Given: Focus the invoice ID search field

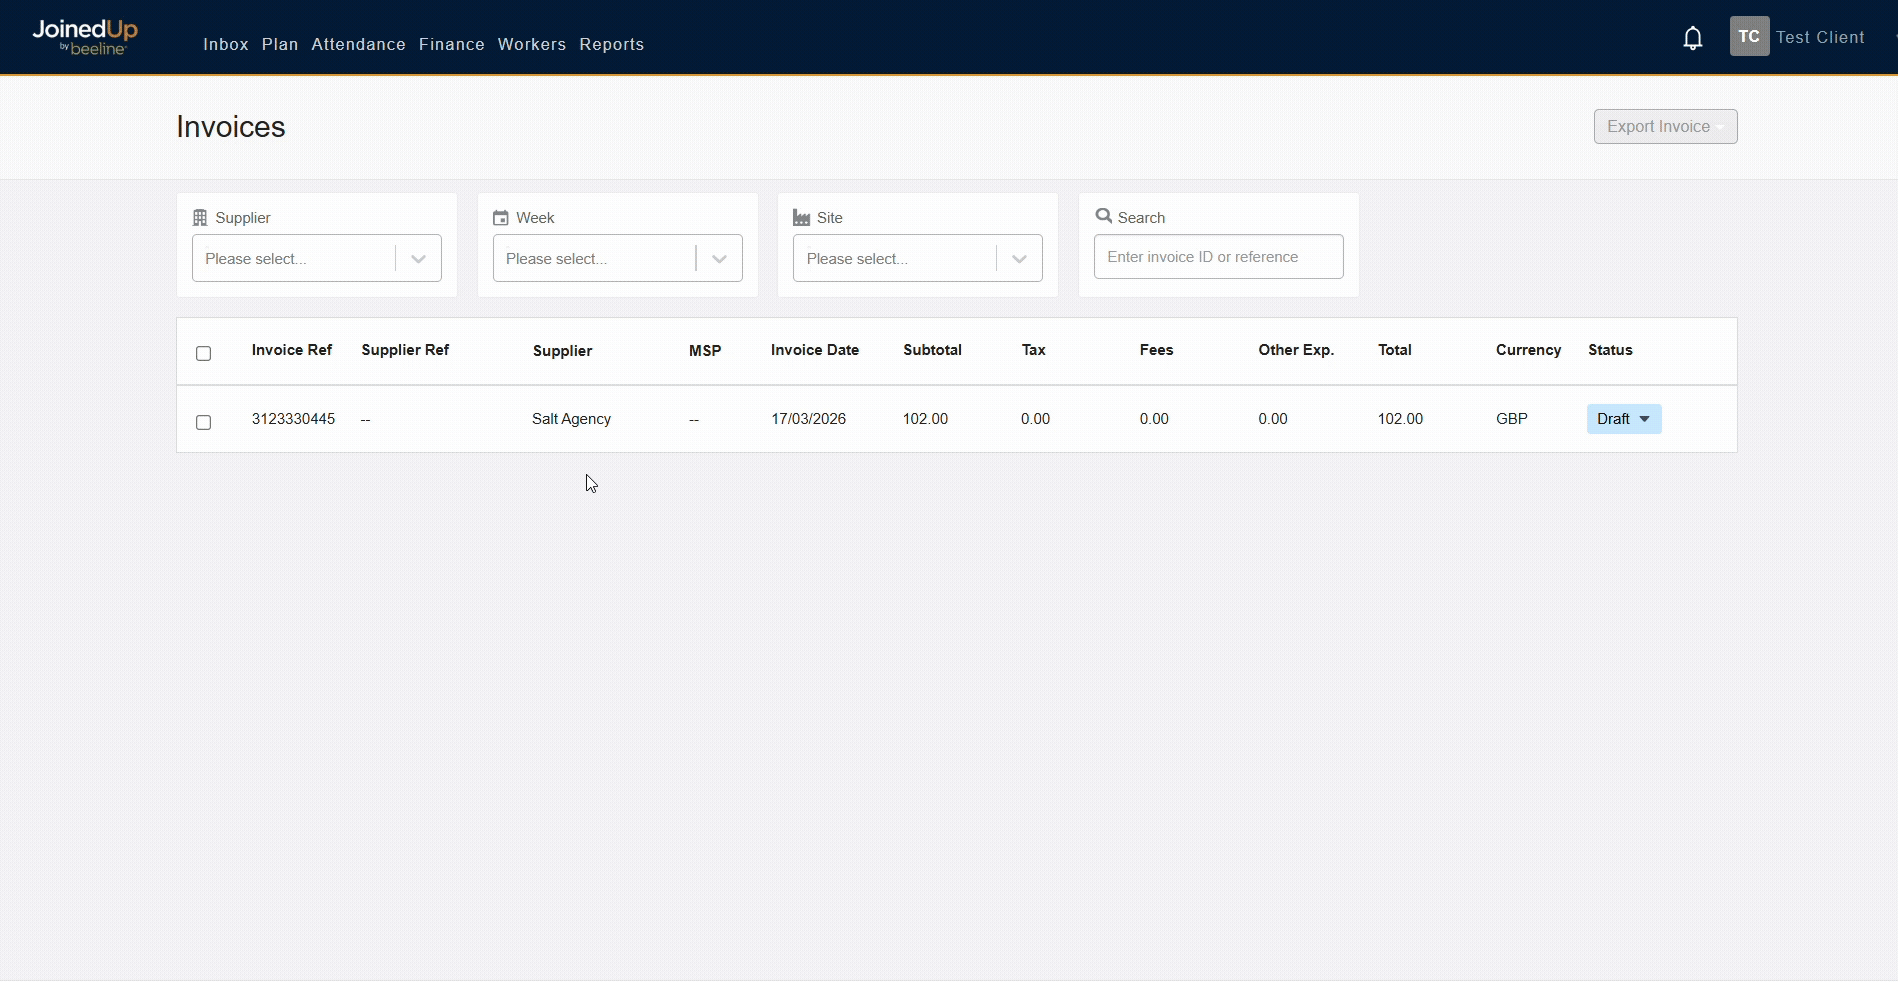Looking at the screenshot, I should tap(1217, 257).
